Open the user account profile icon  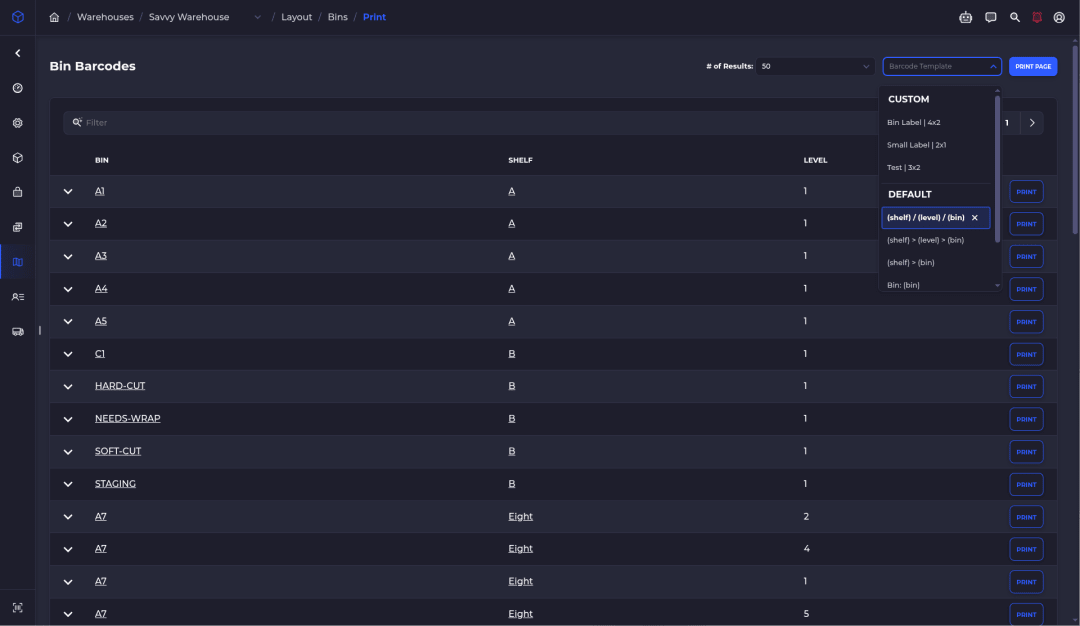tap(1059, 17)
